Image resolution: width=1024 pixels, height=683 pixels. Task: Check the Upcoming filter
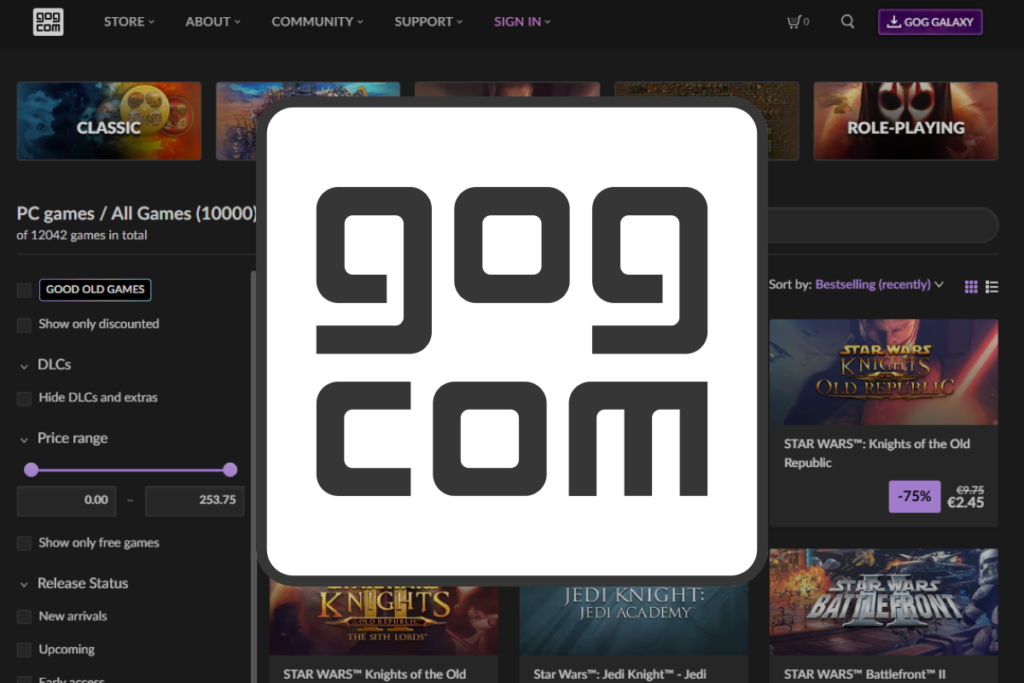[x=24, y=650]
